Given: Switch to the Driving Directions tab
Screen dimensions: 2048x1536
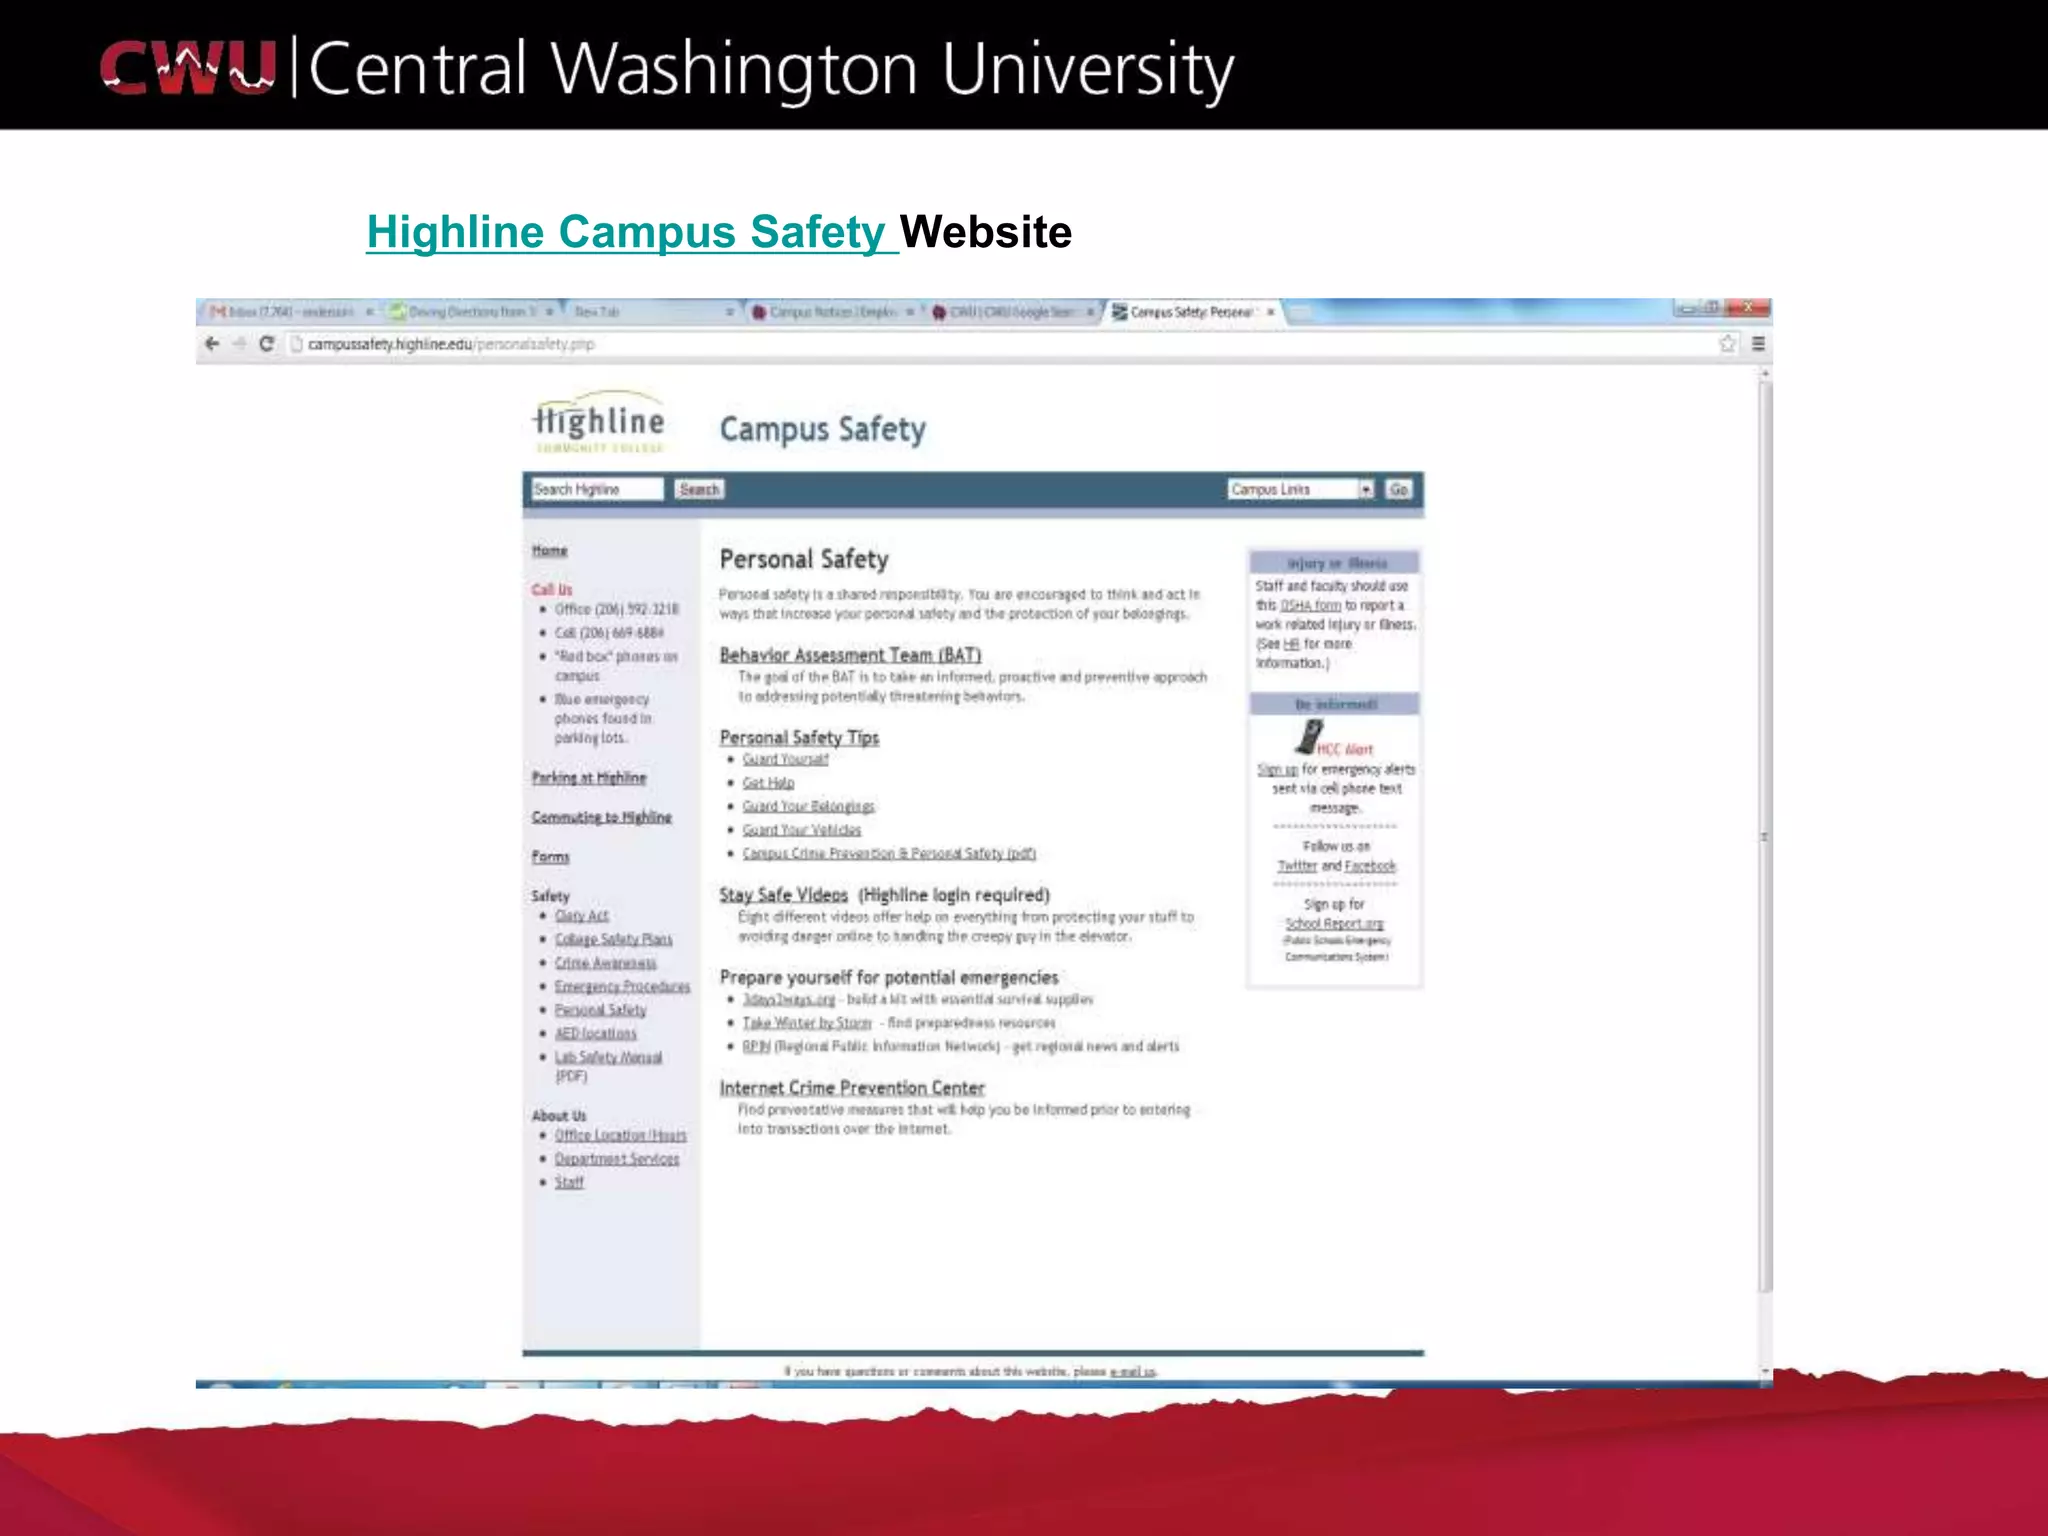Looking at the screenshot, I should (472, 312).
